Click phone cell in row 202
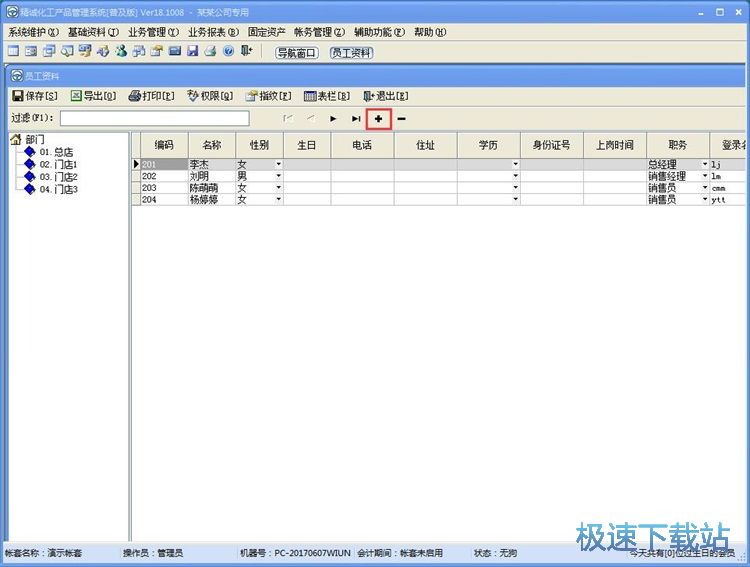The height and width of the screenshot is (567, 750). tap(362, 176)
